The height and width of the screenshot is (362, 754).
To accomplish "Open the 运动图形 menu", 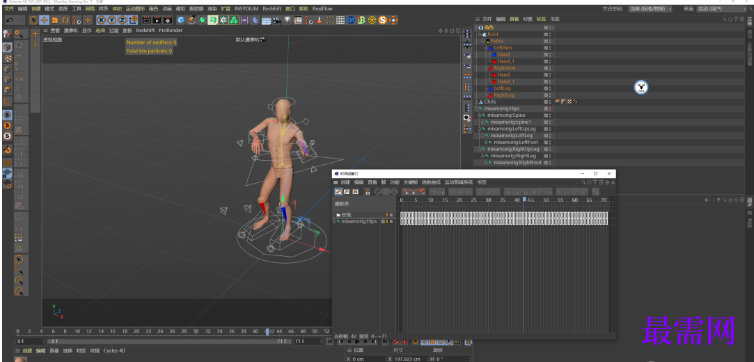I will click(x=136, y=9).
